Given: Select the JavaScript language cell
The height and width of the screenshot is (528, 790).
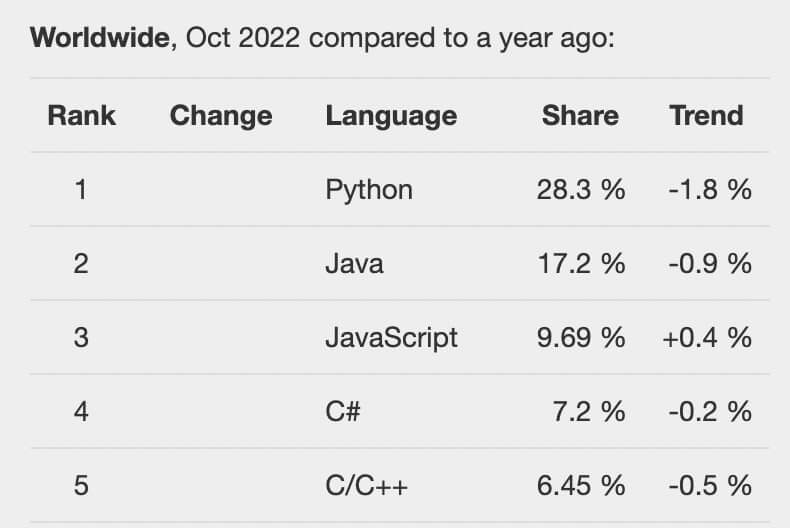Looking at the screenshot, I should [391, 338].
